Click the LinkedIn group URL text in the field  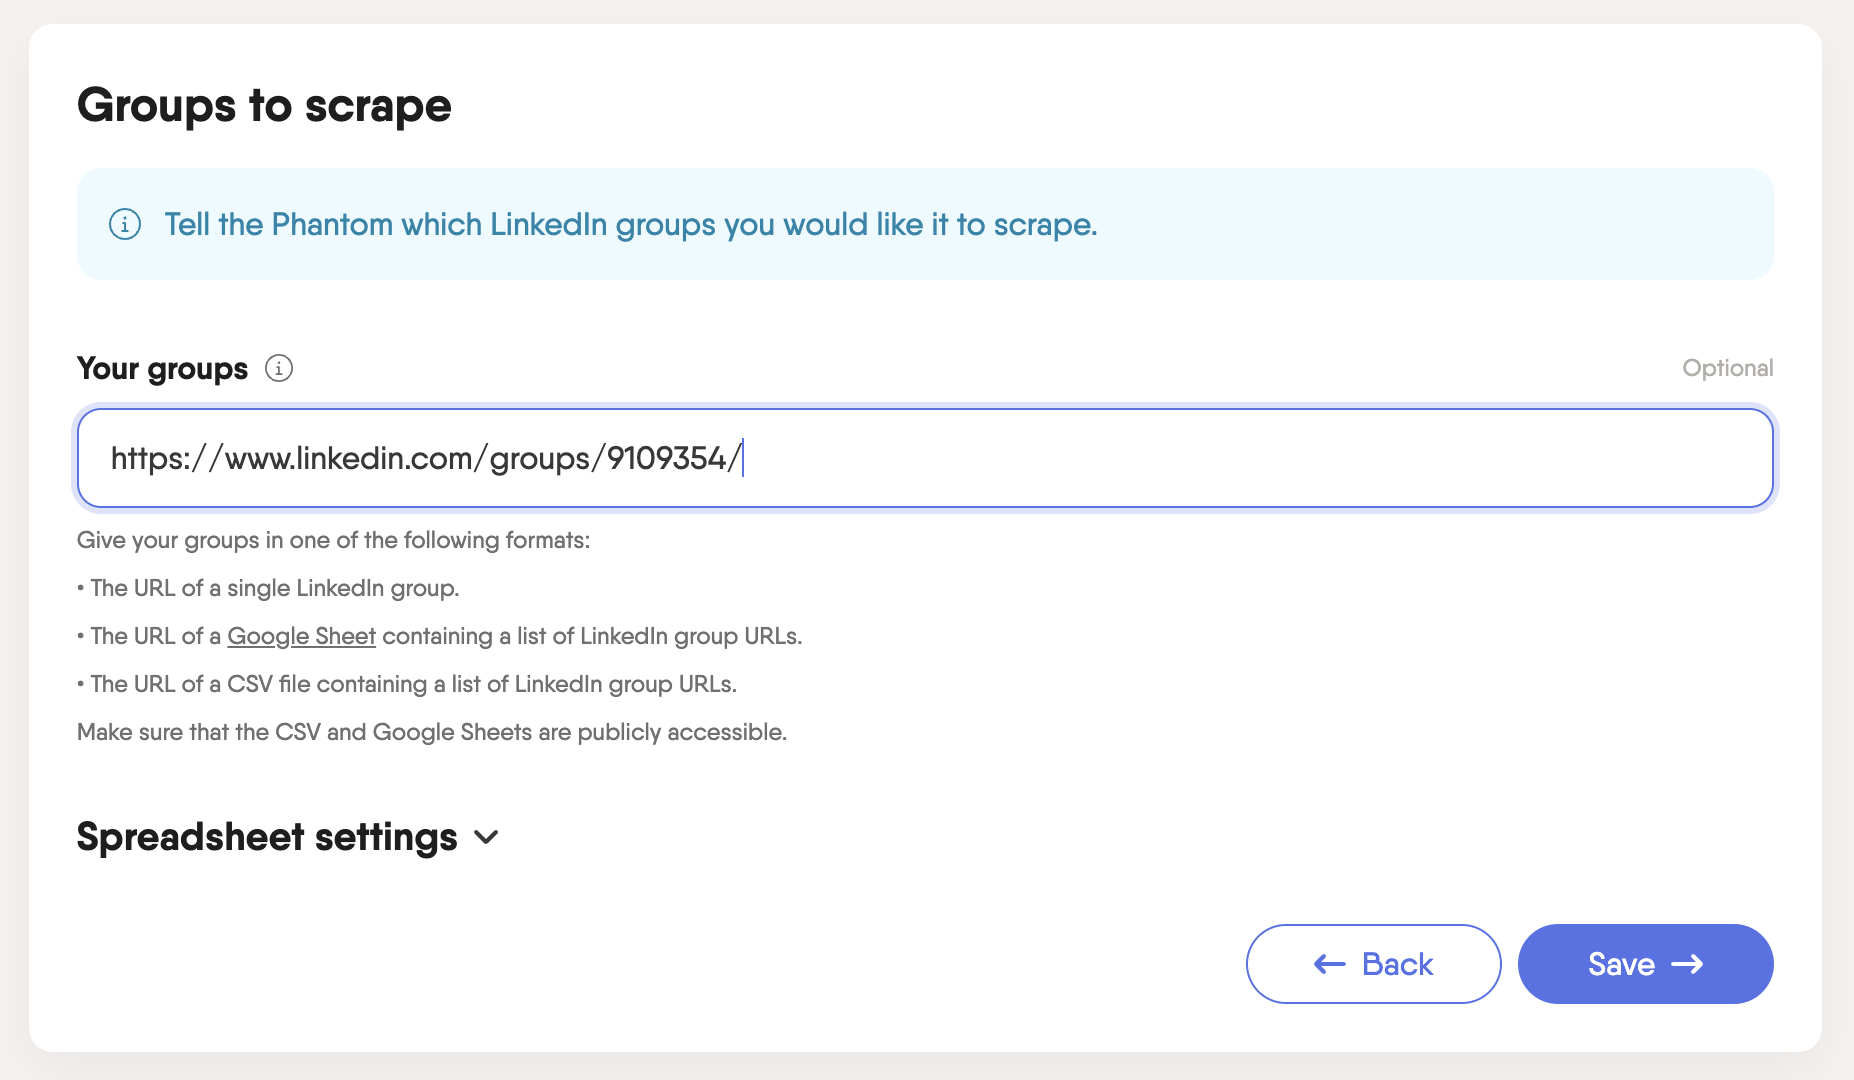(425, 458)
